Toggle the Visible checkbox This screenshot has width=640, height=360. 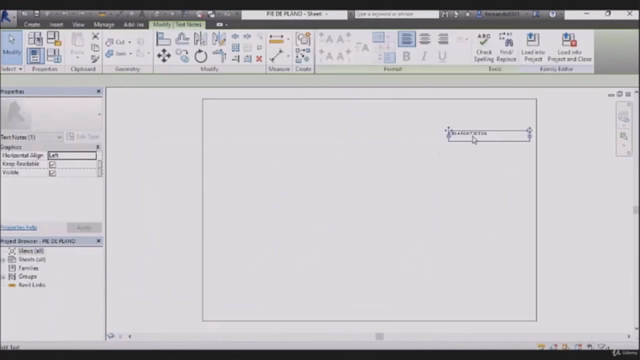52,173
